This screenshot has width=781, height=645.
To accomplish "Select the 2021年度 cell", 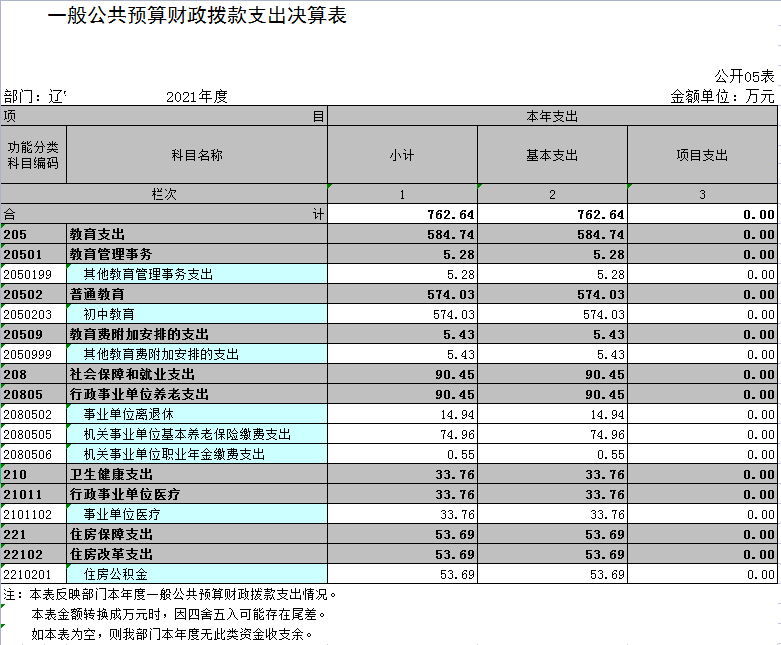I will [x=197, y=96].
